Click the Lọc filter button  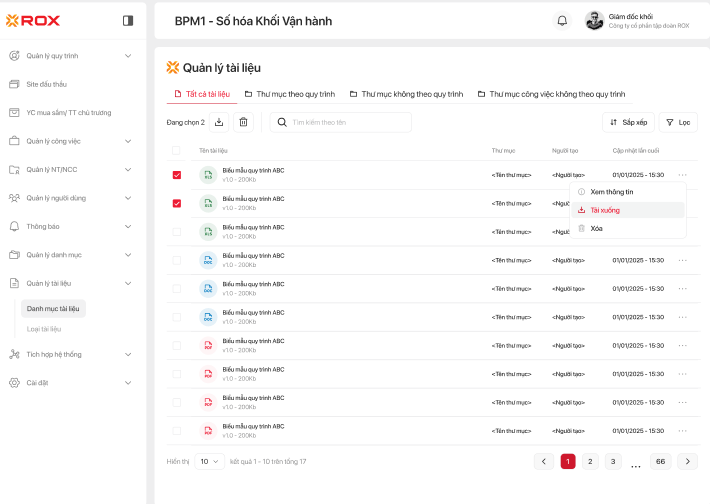678,122
